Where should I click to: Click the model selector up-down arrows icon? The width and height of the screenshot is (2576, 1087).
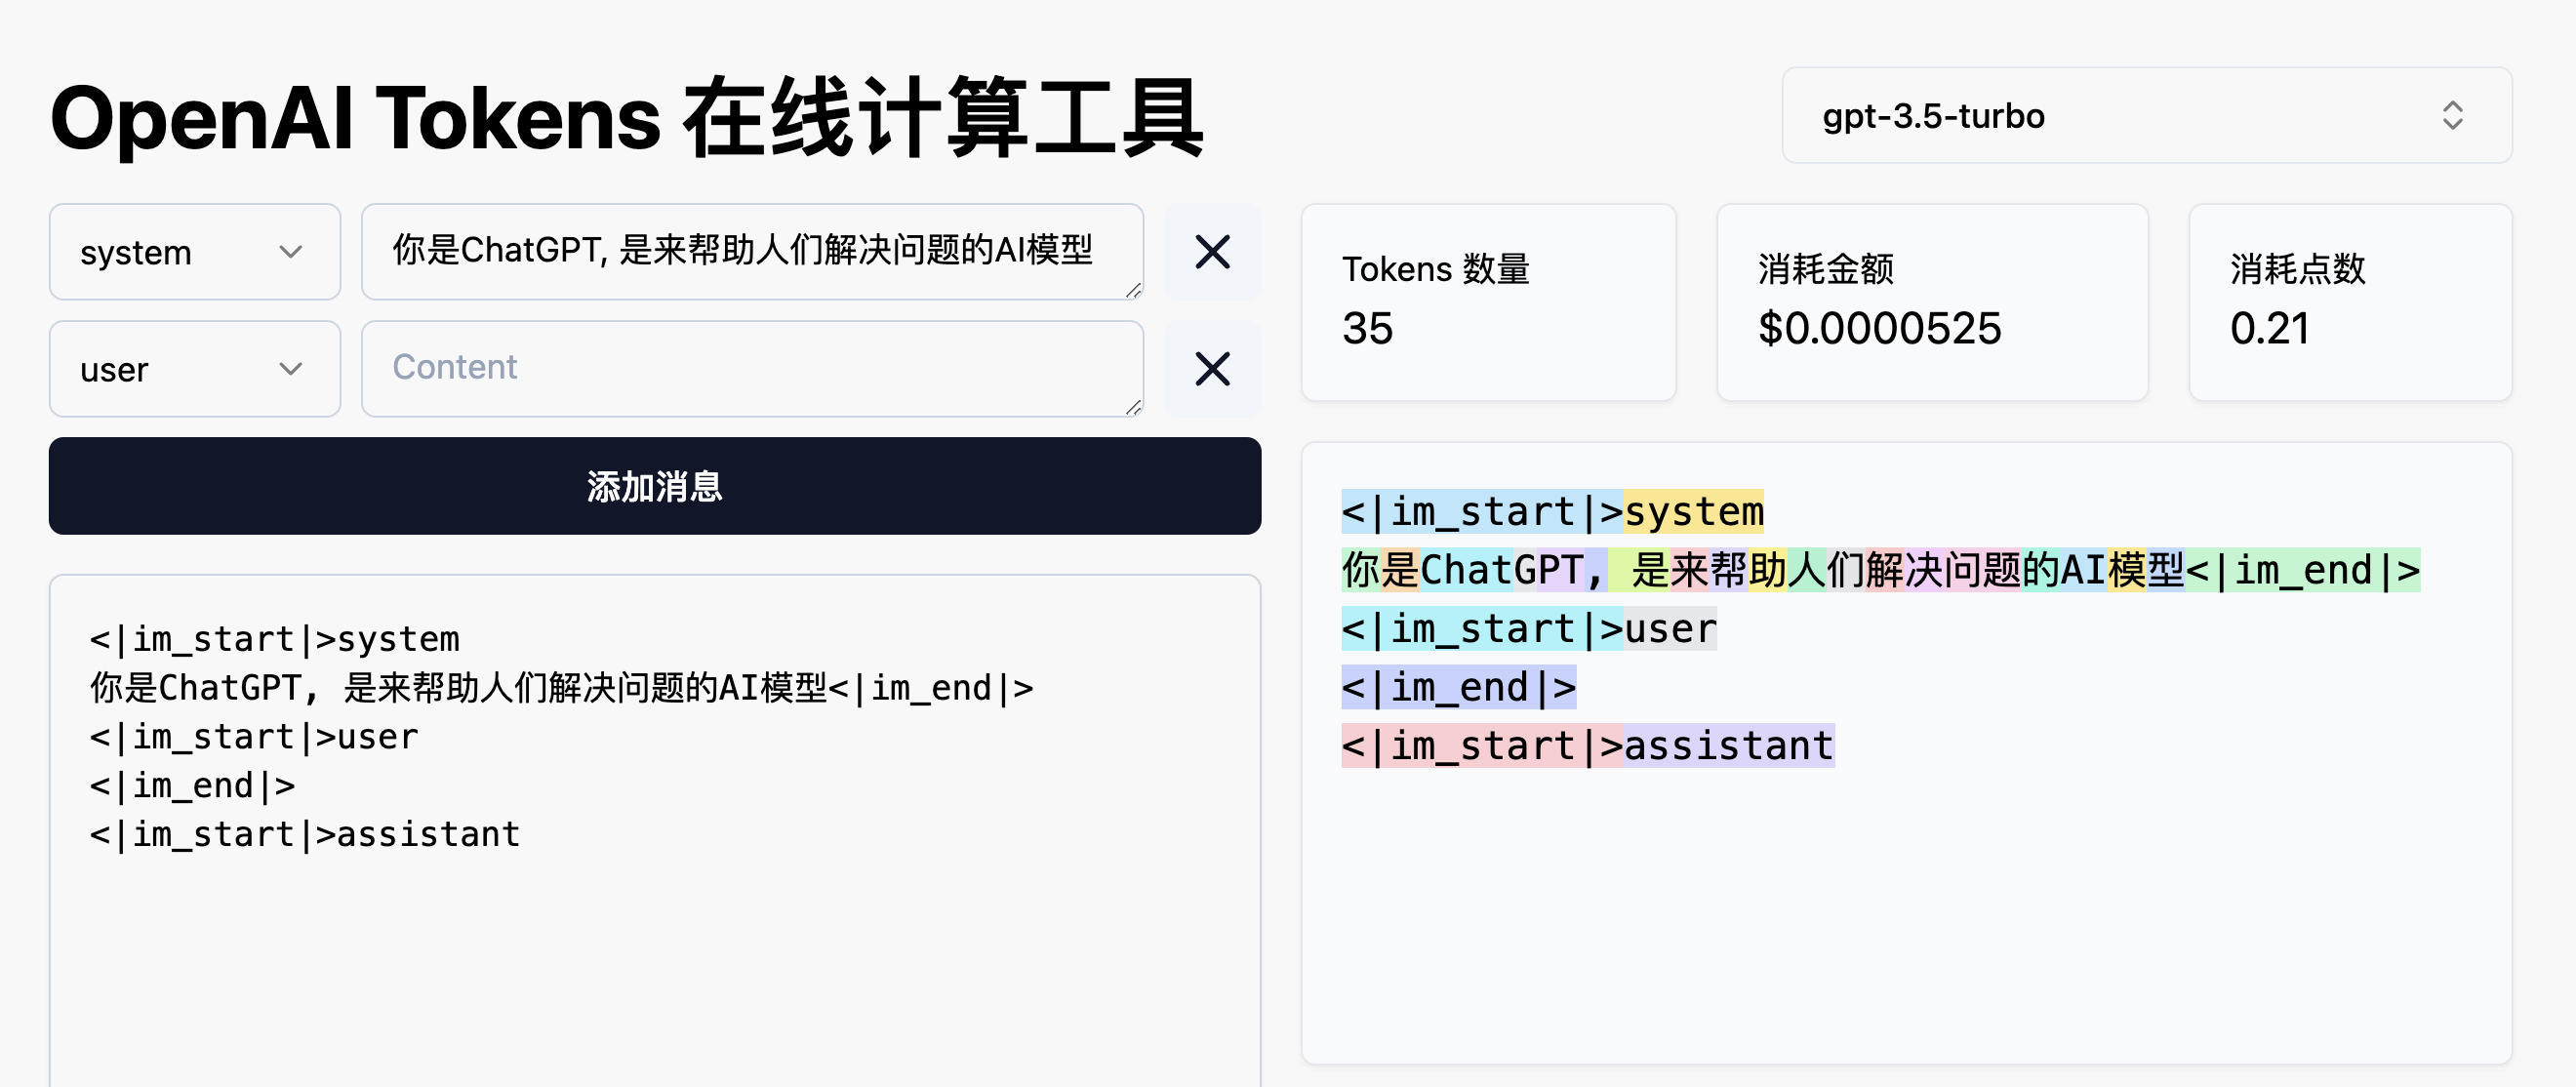tap(2451, 116)
